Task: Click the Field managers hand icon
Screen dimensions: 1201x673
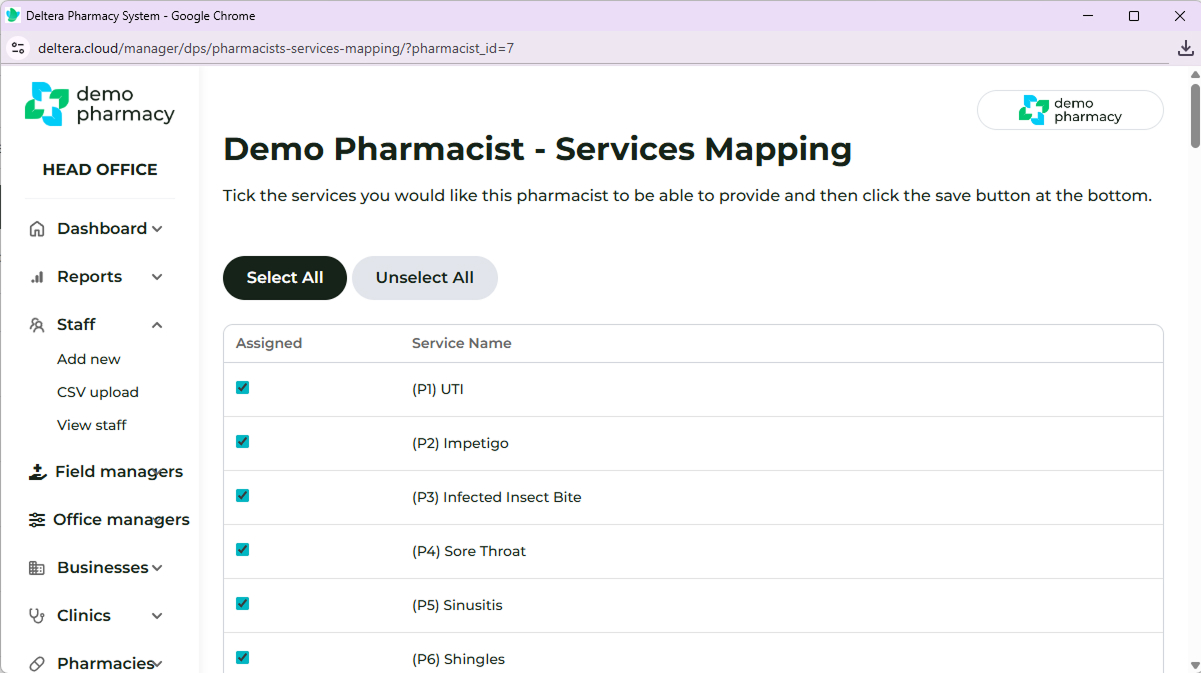Action: (x=37, y=472)
